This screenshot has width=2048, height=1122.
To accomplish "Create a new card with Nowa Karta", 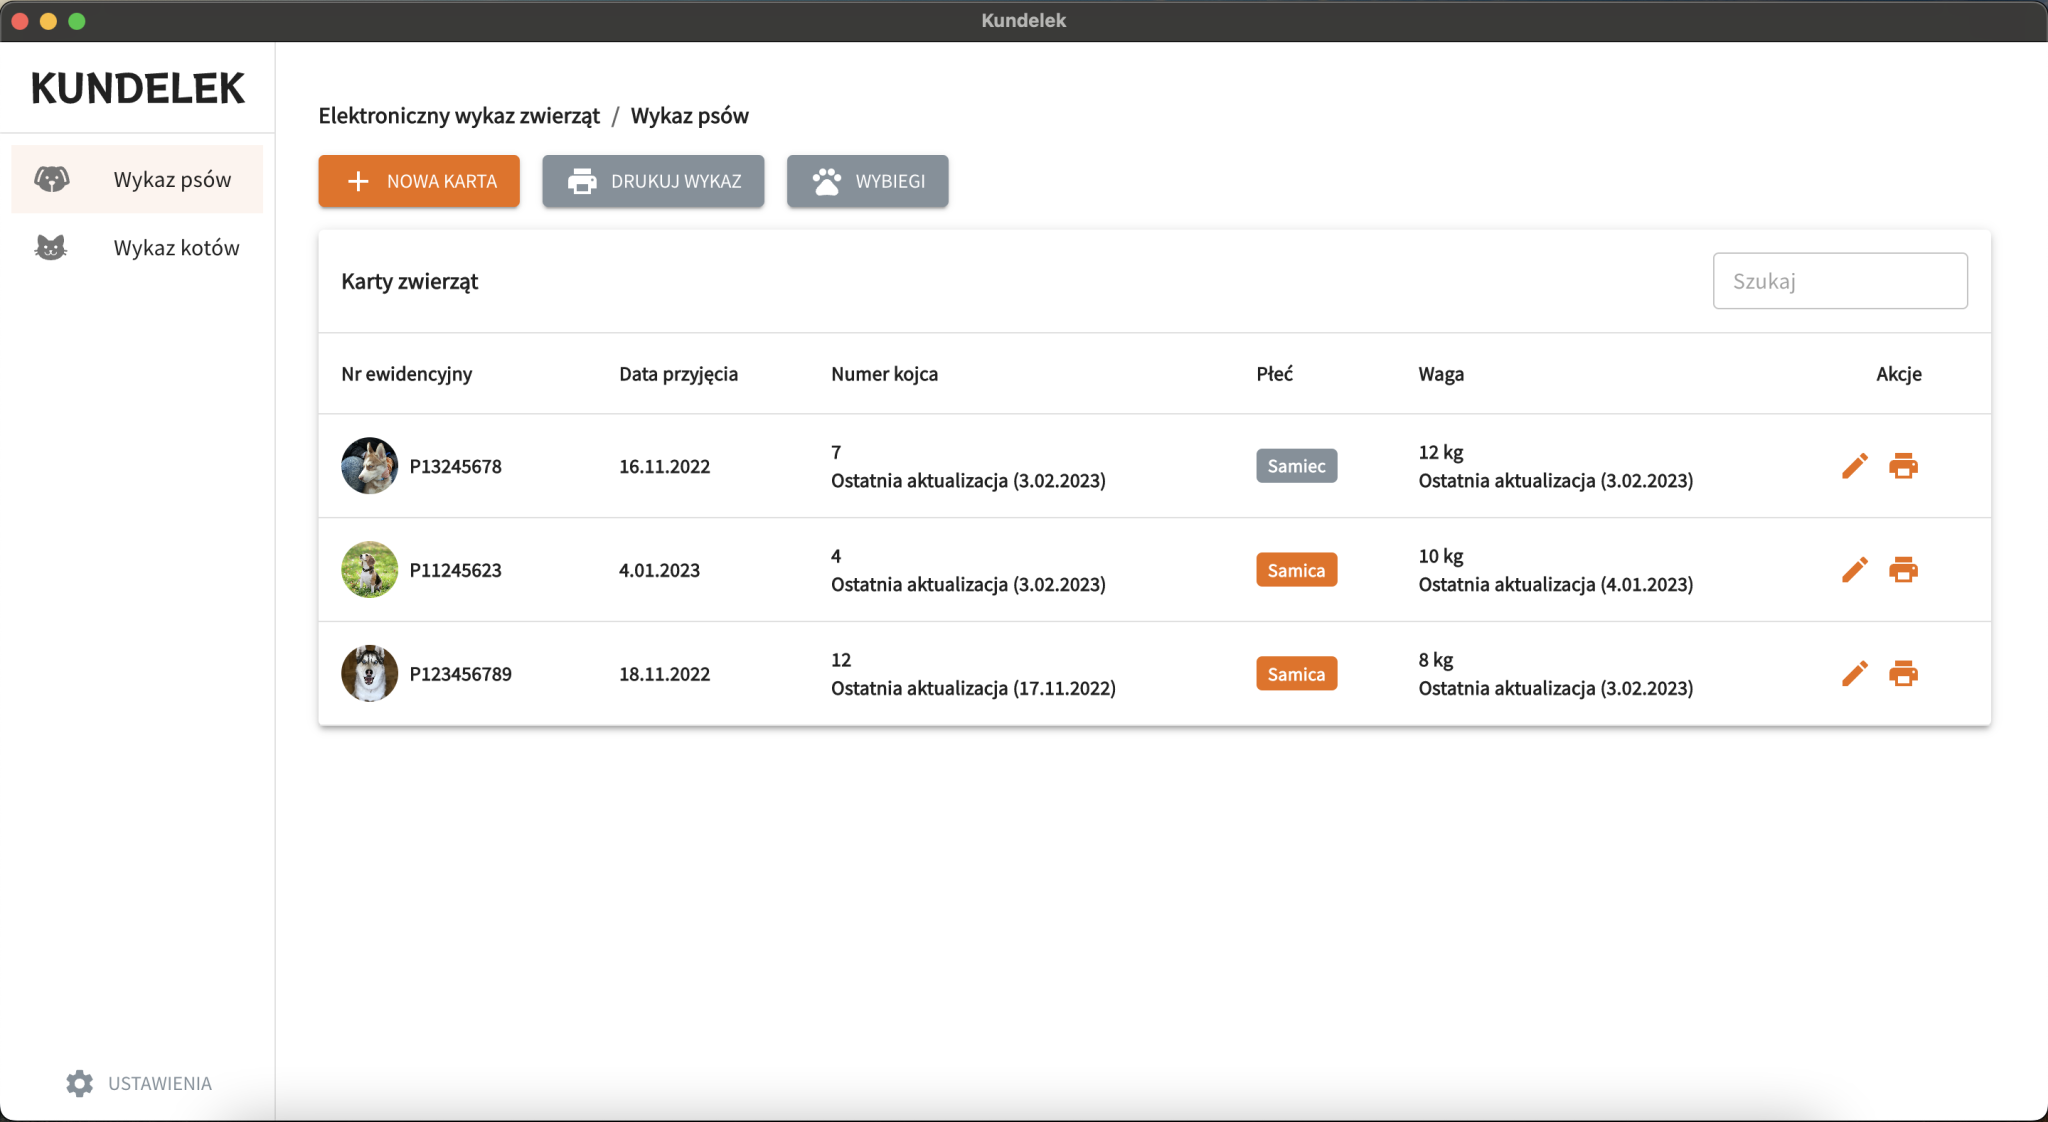I will click(419, 181).
